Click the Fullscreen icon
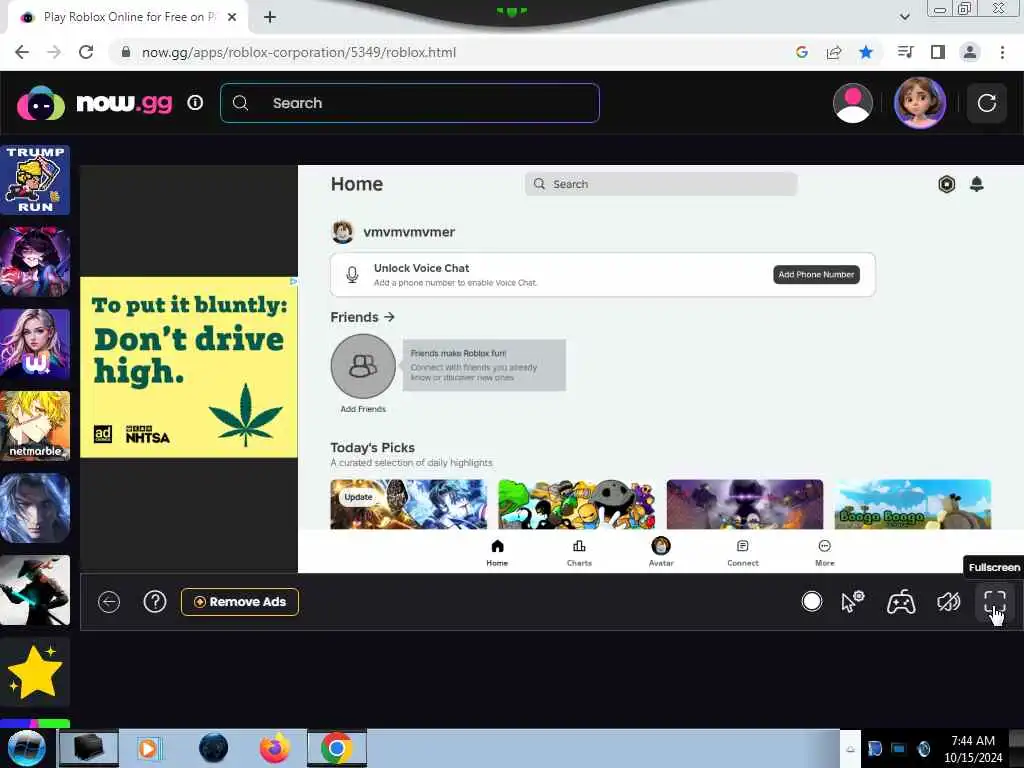Image resolution: width=1024 pixels, height=768 pixels. click(995, 601)
